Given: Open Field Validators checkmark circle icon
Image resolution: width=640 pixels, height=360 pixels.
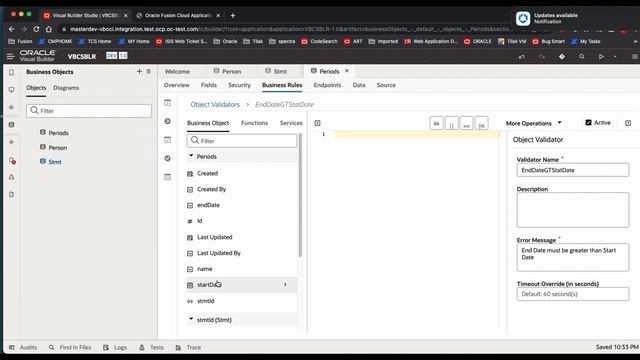Looking at the screenshot, I should 167,158.
